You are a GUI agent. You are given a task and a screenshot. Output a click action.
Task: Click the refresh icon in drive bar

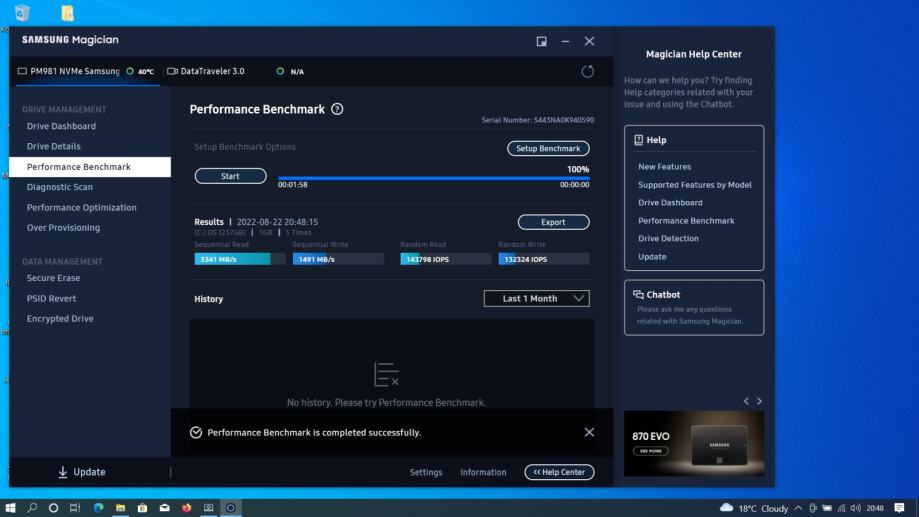point(586,71)
